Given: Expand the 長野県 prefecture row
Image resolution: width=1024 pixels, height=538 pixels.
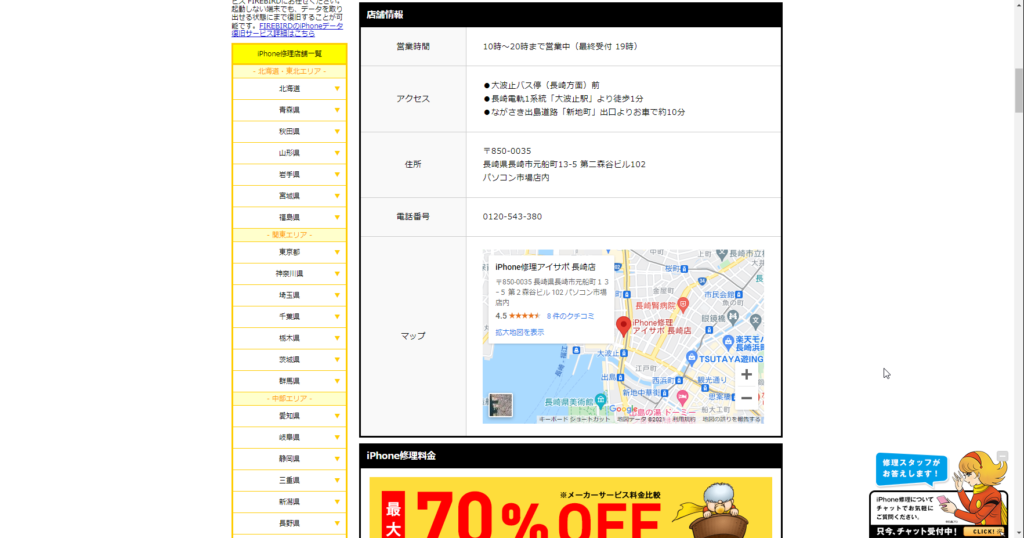Looking at the screenshot, I should coord(289,524).
